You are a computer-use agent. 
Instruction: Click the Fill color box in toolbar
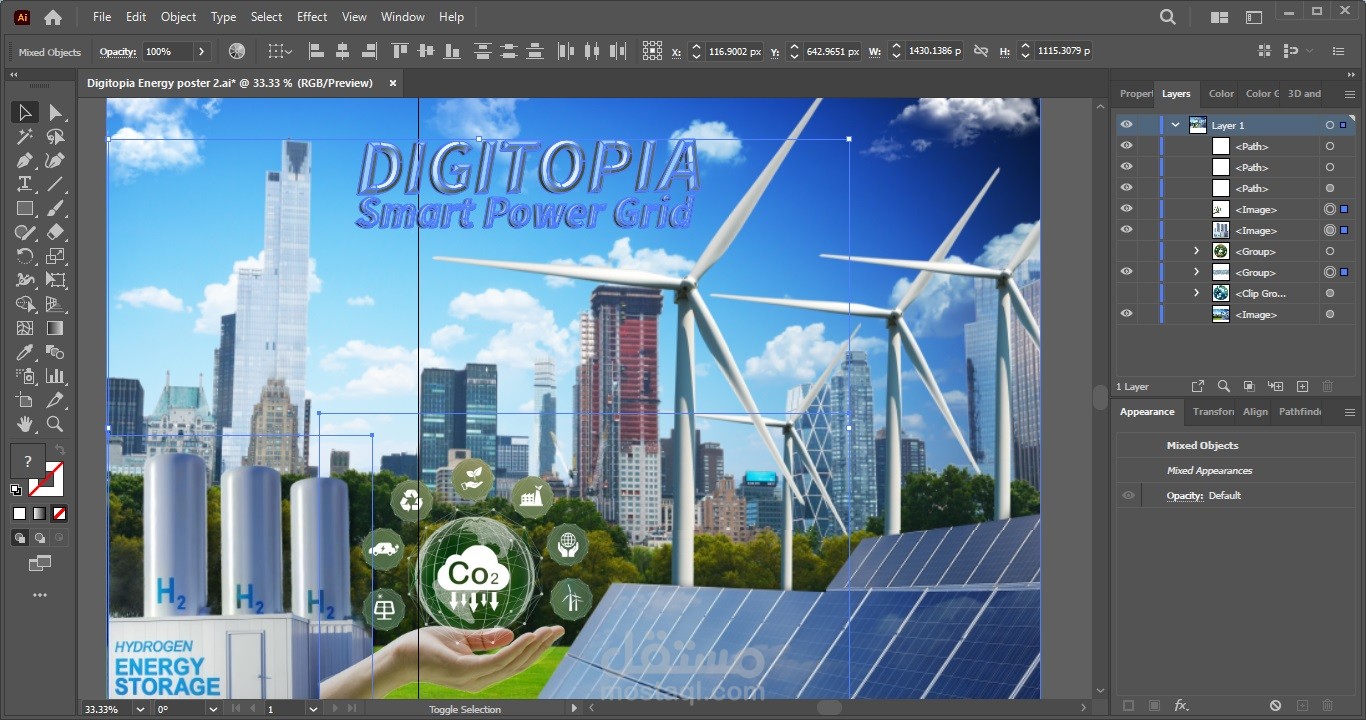[27, 461]
